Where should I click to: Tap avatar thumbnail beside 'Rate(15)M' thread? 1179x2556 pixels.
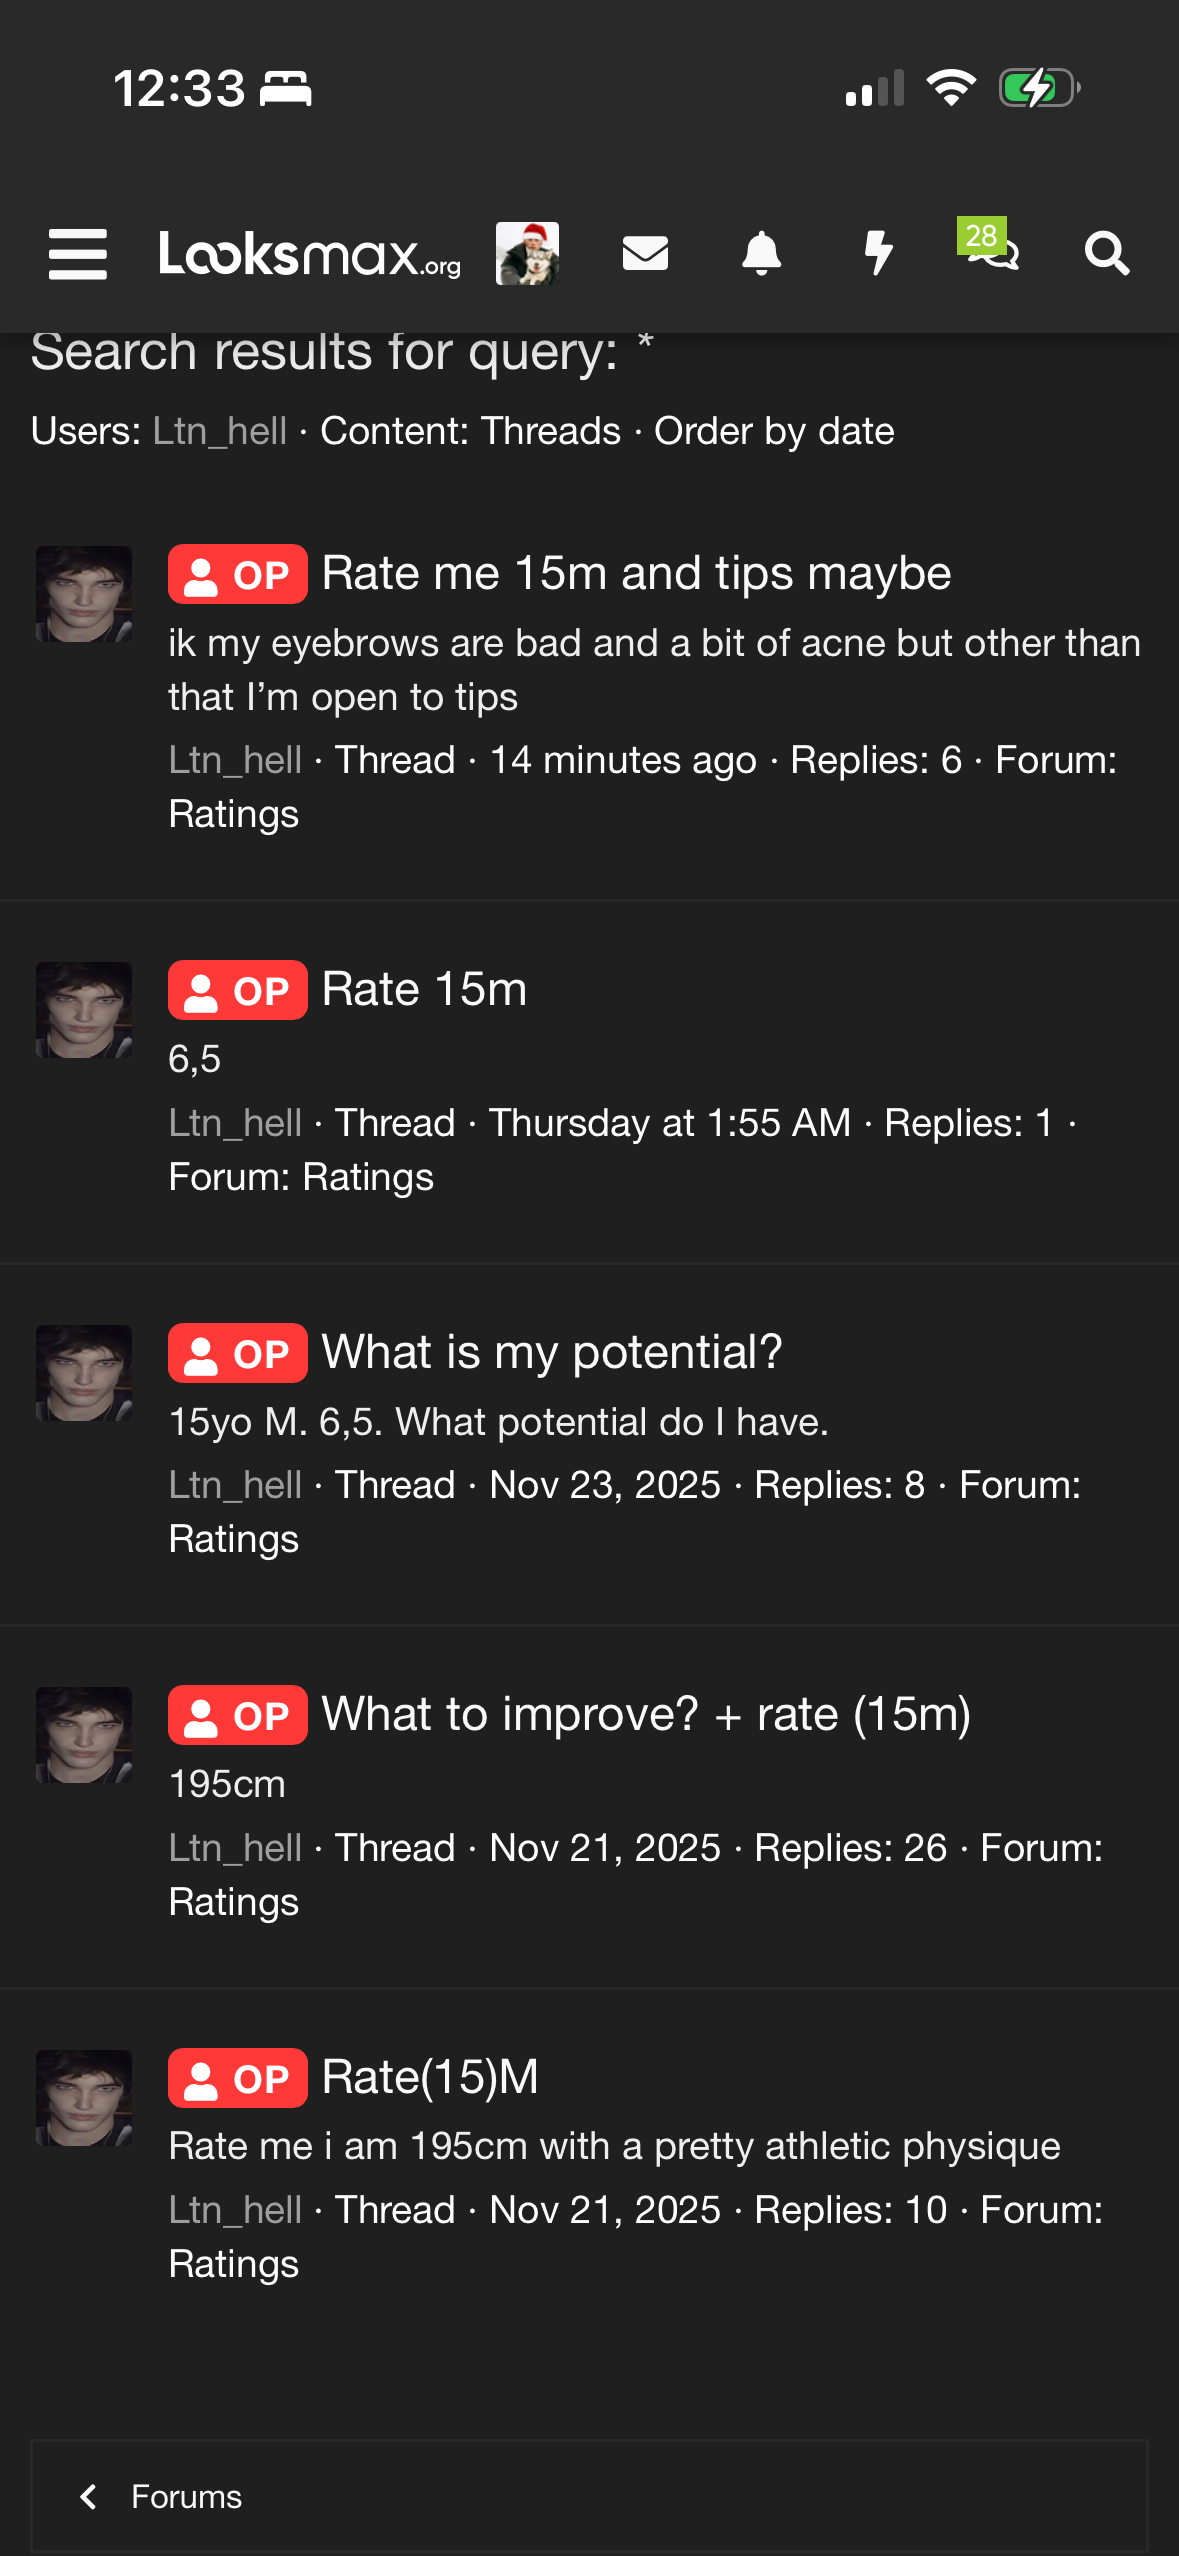(x=84, y=2098)
